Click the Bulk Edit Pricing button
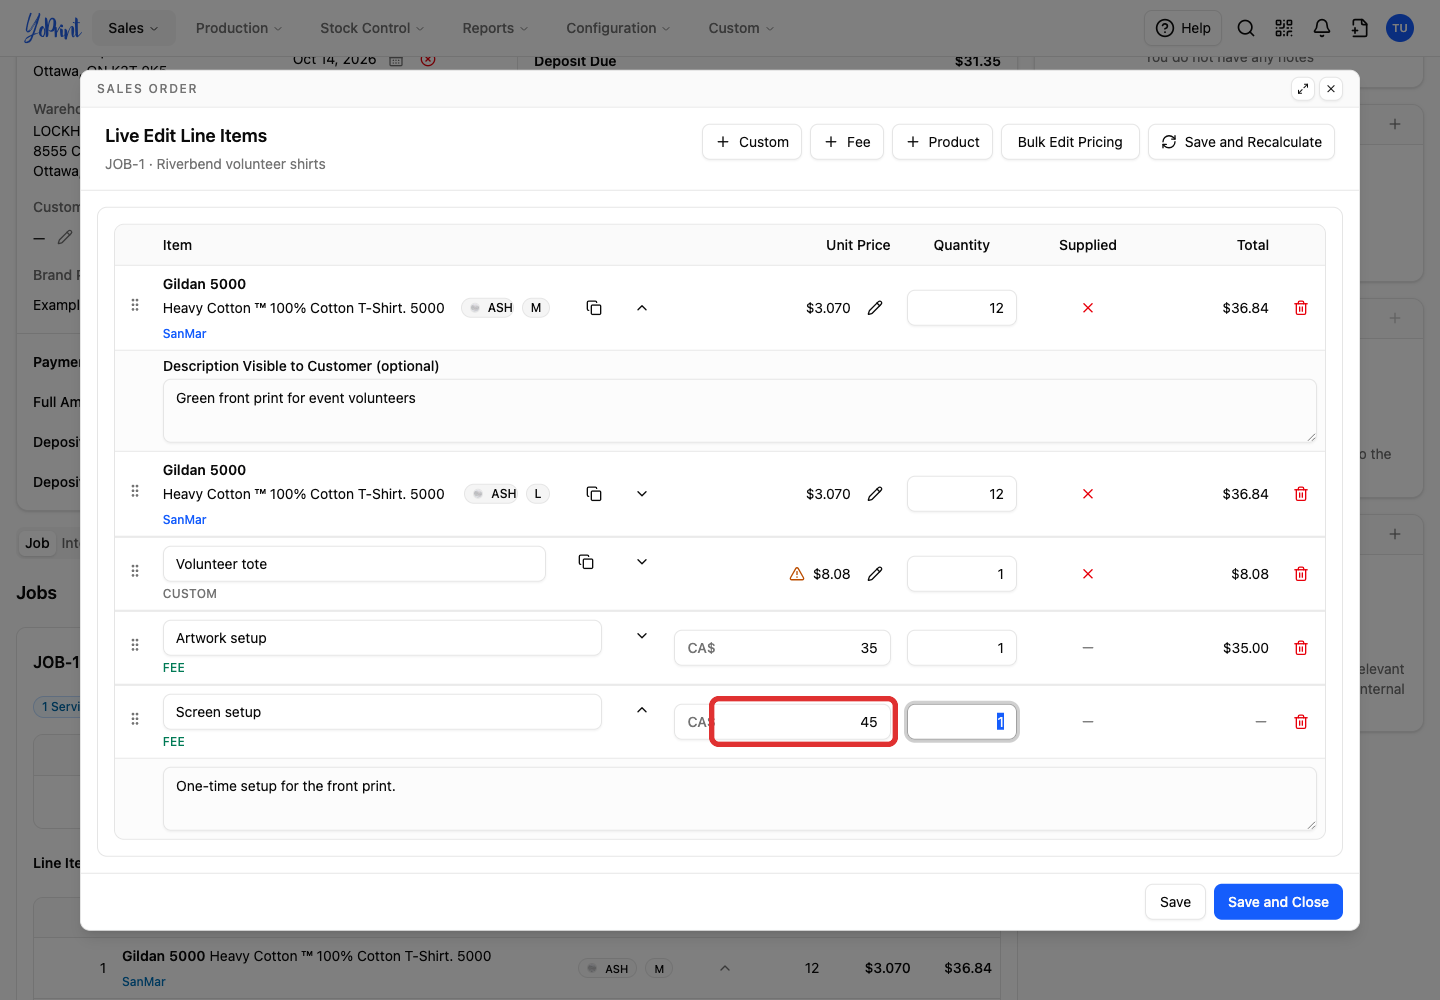The height and width of the screenshot is (1000, 1440). click(x=1070, y=142)
